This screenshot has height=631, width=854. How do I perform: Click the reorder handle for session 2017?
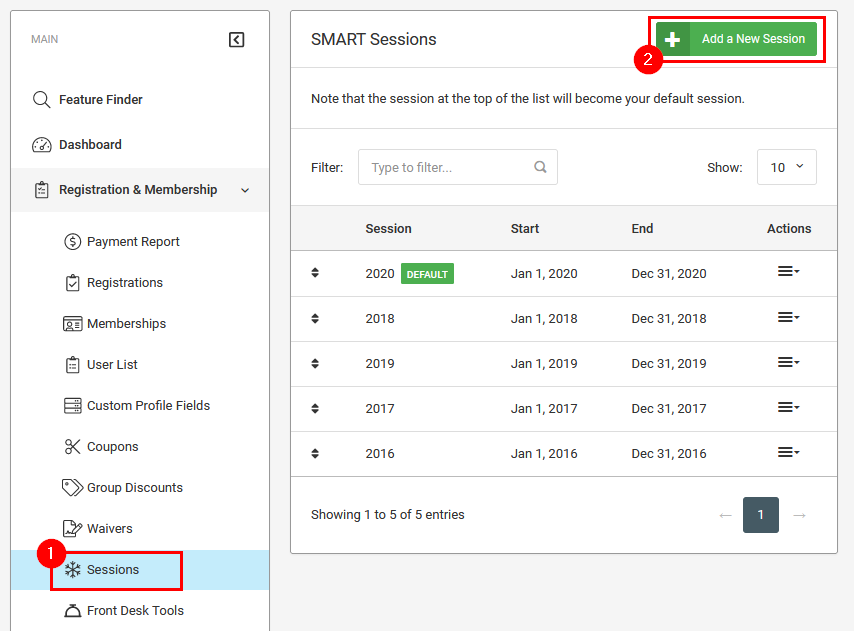pos(315,408)
